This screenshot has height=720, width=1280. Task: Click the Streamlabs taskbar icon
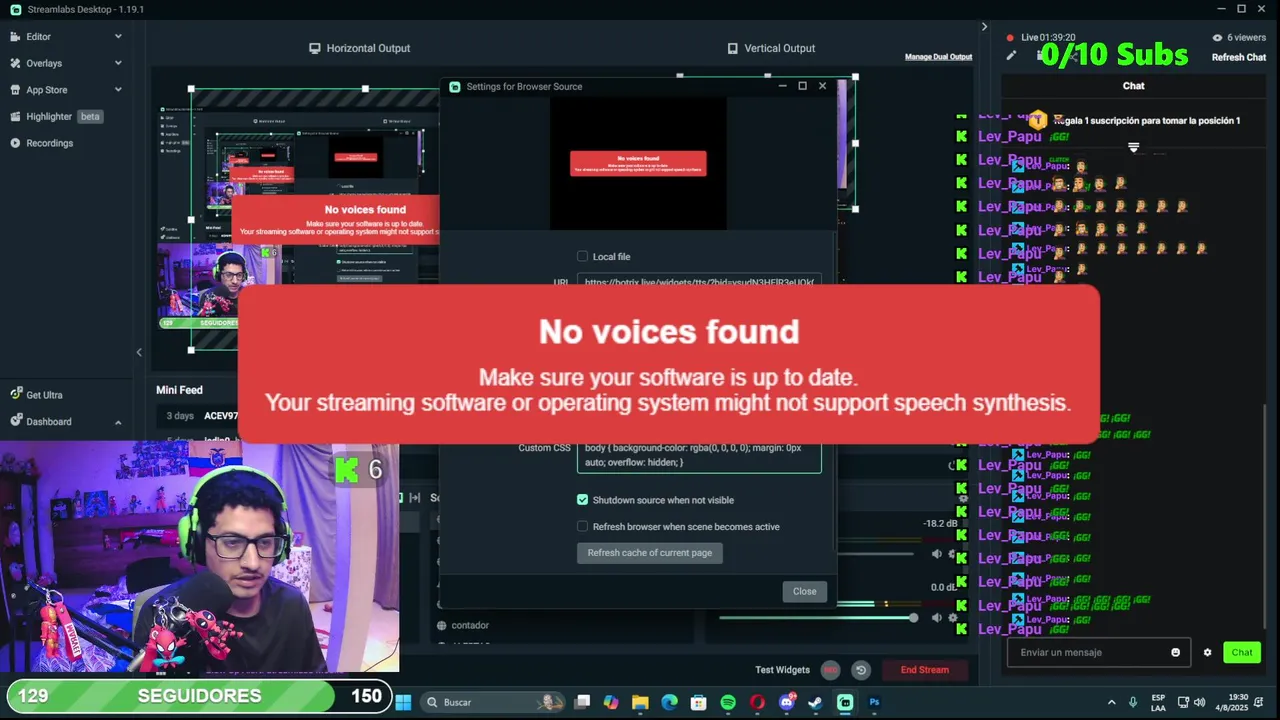coord(845,702)
